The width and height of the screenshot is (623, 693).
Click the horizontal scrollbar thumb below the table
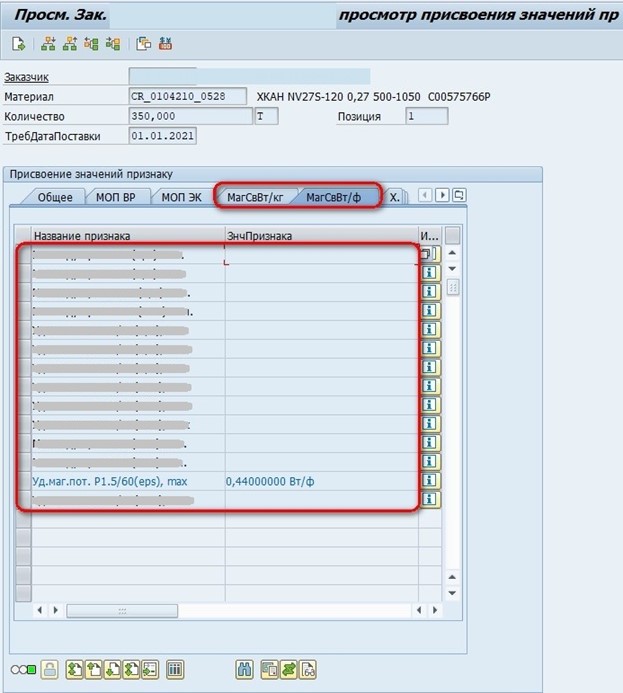122,611
